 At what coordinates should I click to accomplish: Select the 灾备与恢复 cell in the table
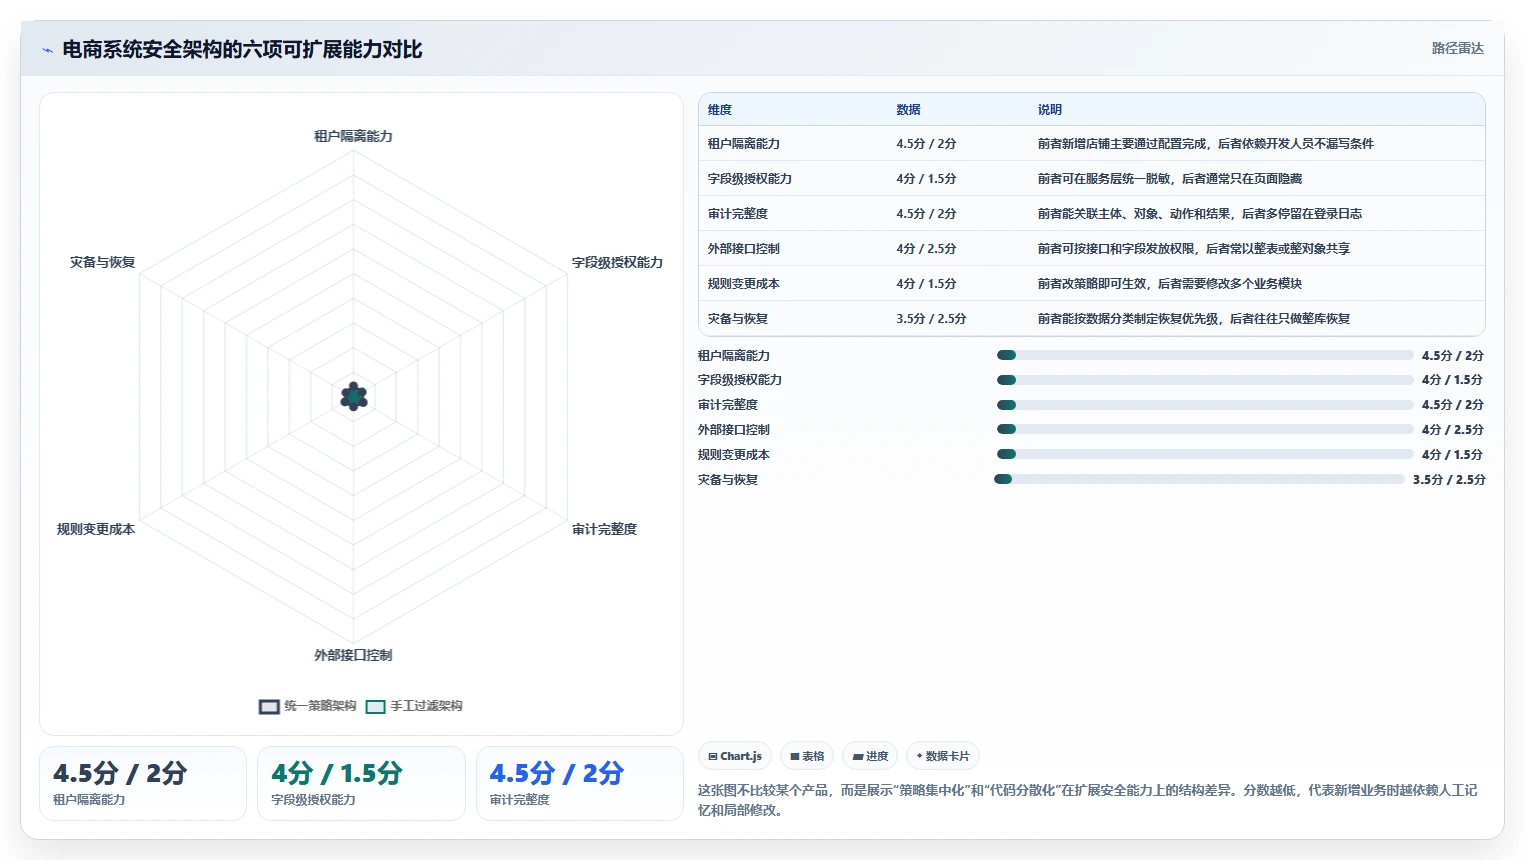pos(737,319)
